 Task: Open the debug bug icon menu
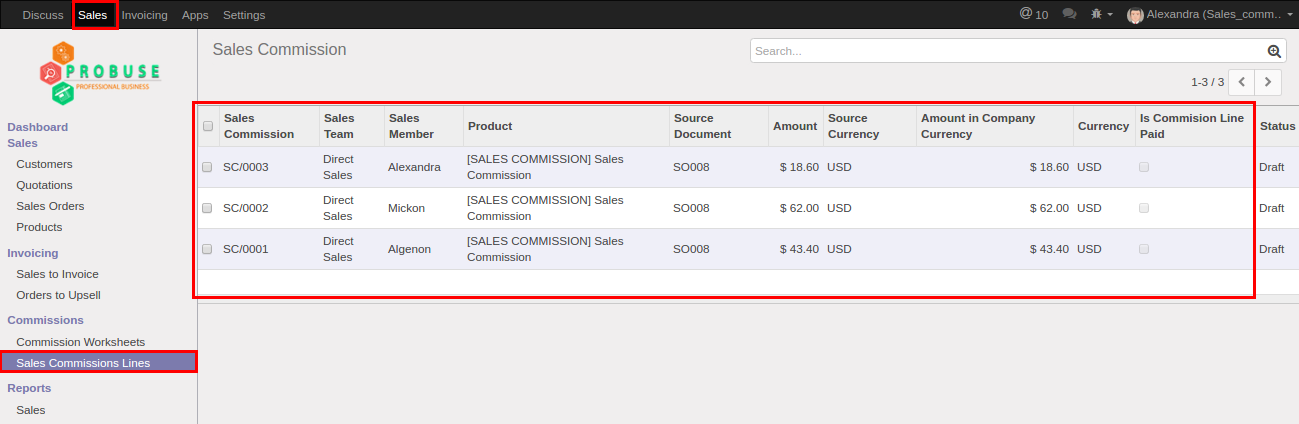point(1101,15)
